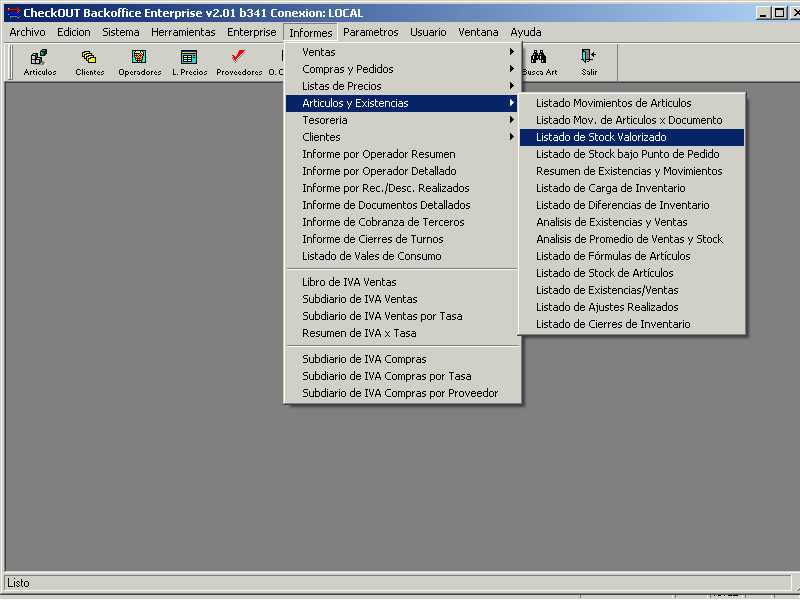This screenshot has width=800, height=600.
Task: Choose Libro de IVA Ventas
Action: pyautogui.click(x=402, y=282)
